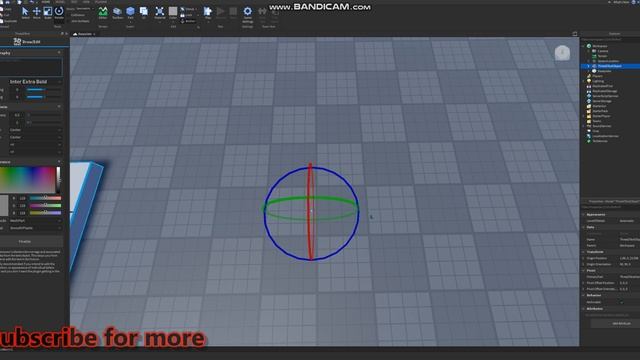The height and width of the screenshot is (360, 640).
Task: Click the Lock option in ribbon
Action: click(187, 15)
